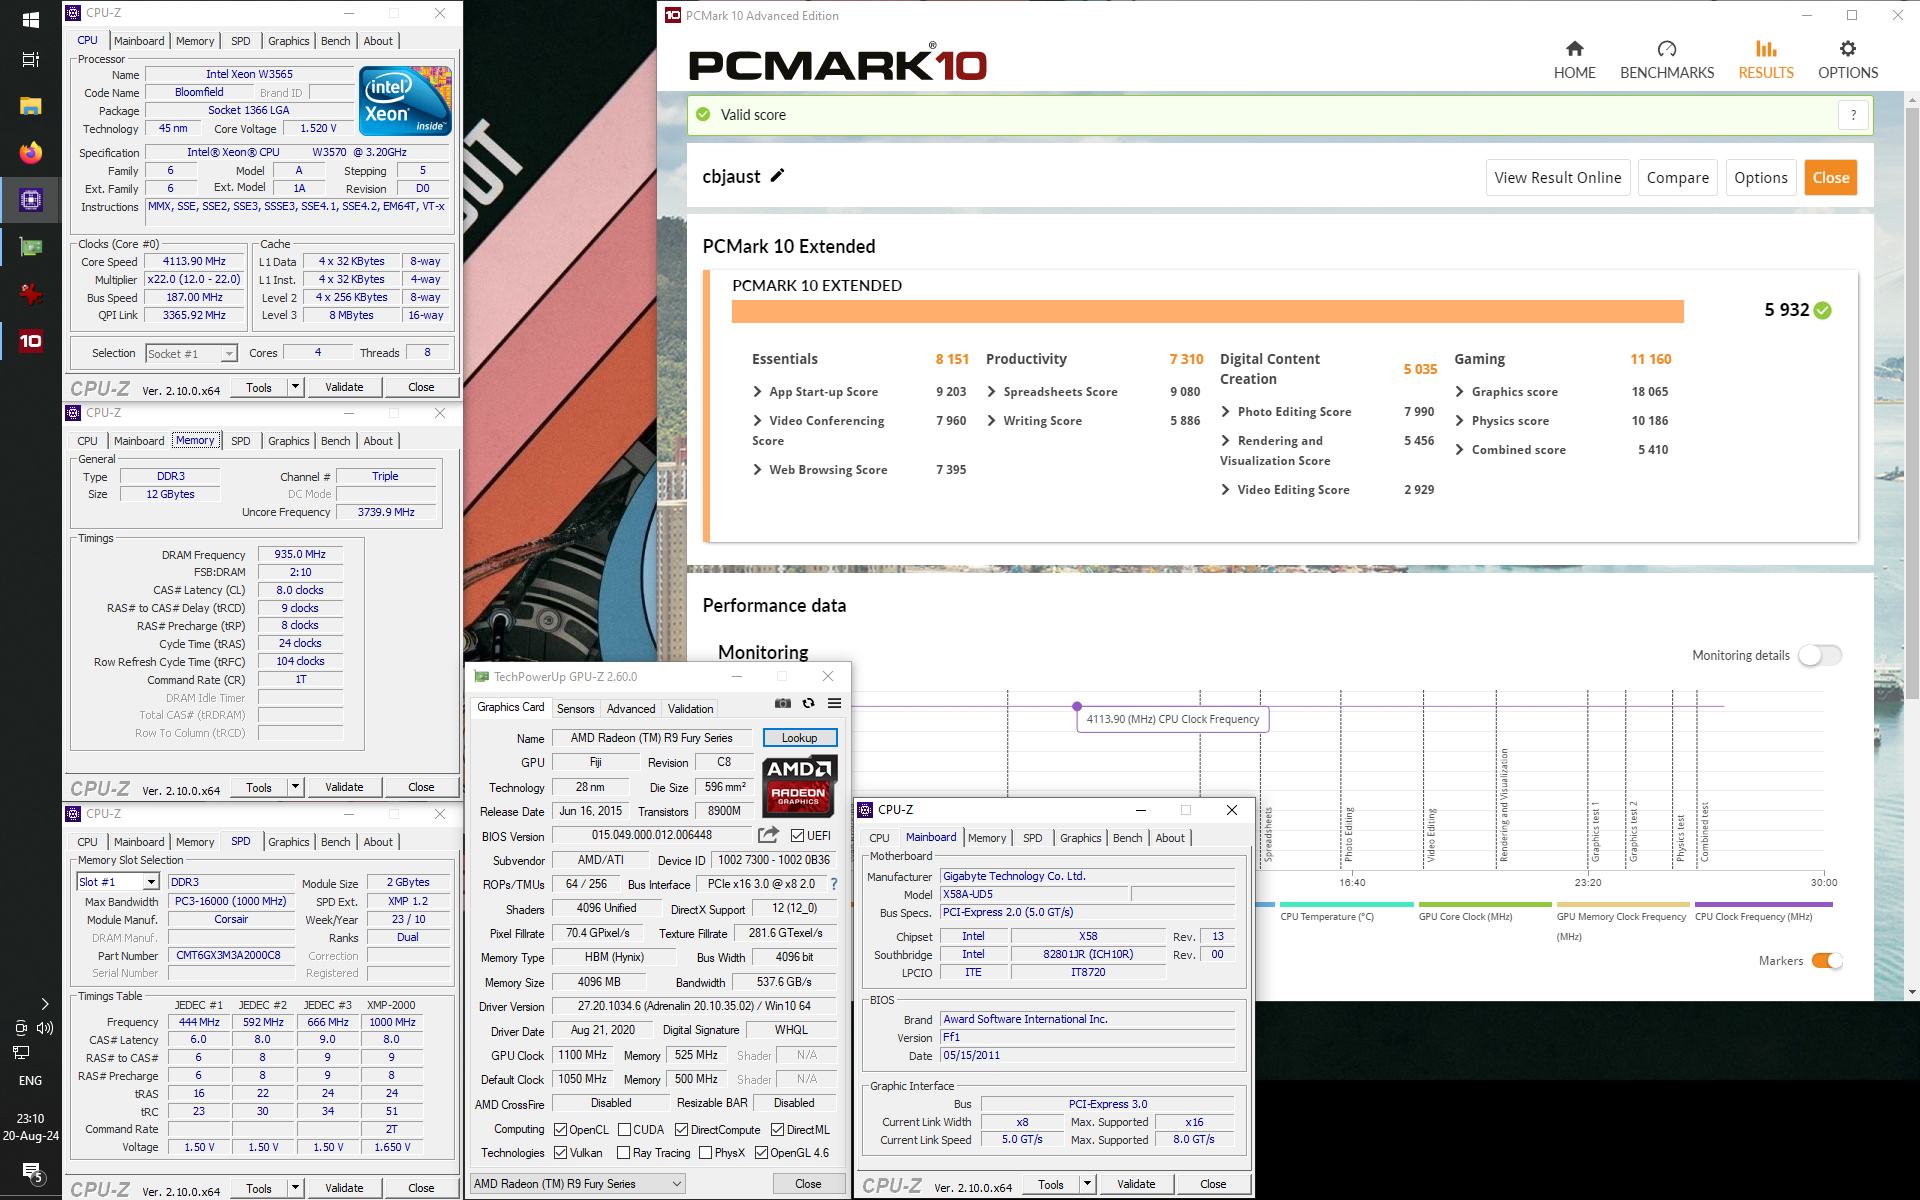The image size is (1920, 1200).
Task: Open the GPU-Z hamburger menu
Action: tap(834, 703)
